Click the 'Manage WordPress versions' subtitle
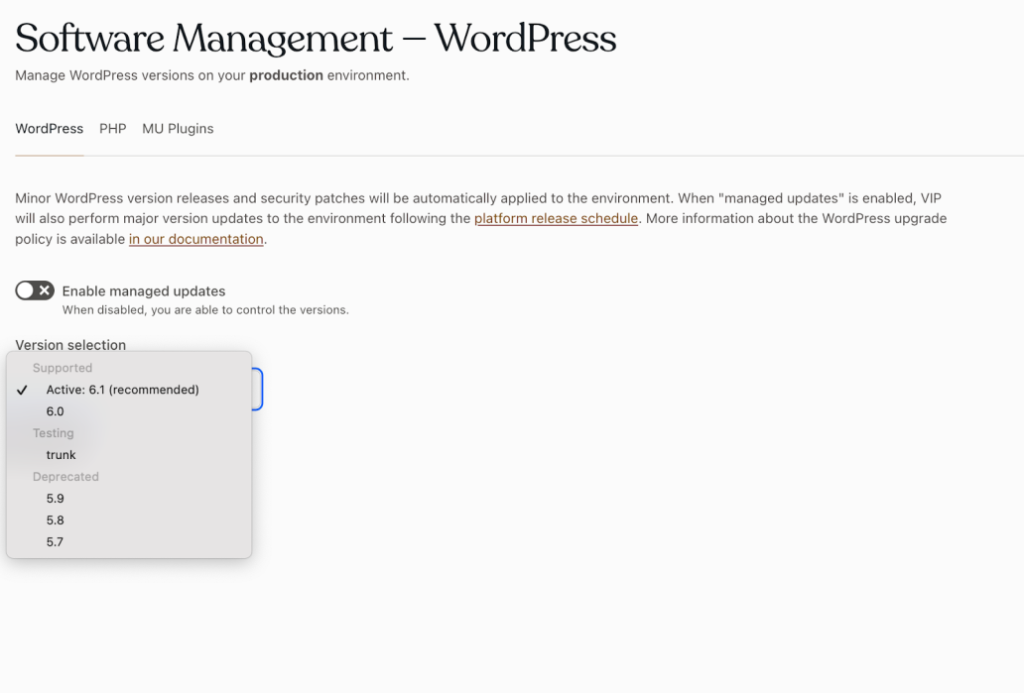The width and height of the screenshot is (1024, 693). 212,76
